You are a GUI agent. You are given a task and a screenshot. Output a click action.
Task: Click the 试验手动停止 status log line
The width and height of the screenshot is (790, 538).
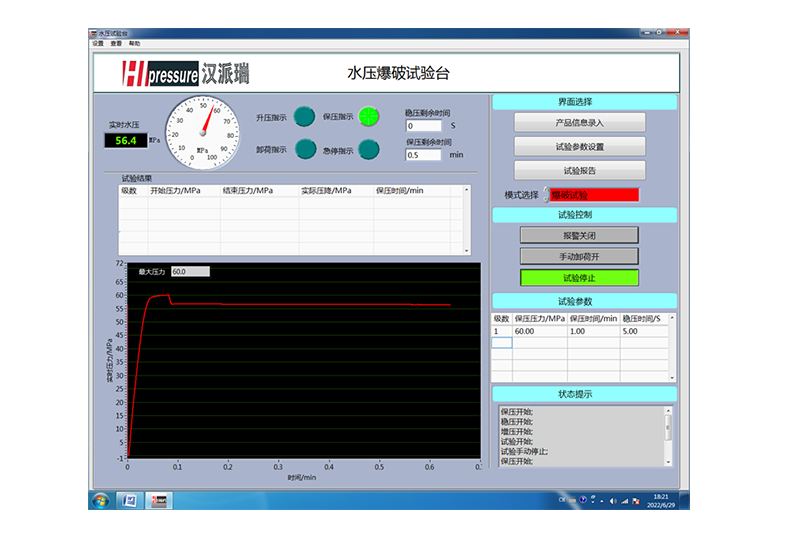[x=524, y=451]
